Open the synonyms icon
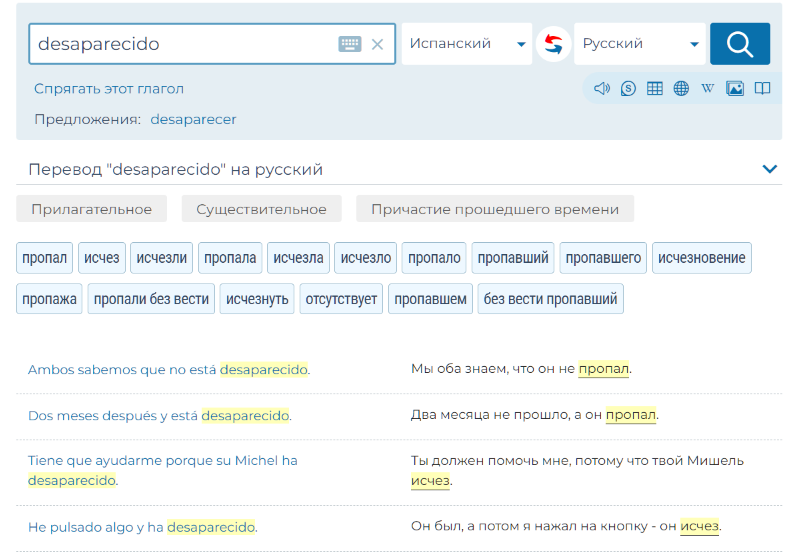The image size is (801, 552). click(628, 88)
